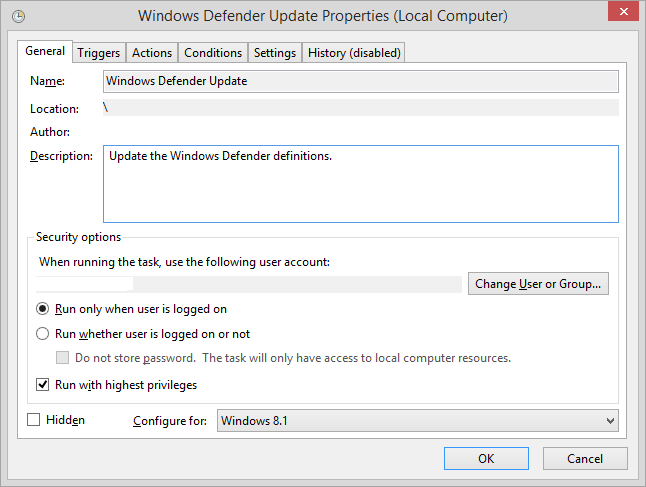Switch to the General tab

(45, 51)
